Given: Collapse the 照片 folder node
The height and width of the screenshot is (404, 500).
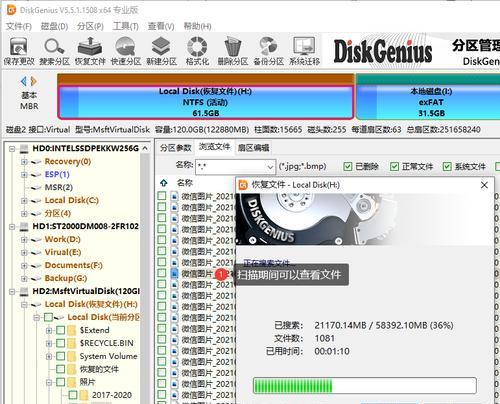Looking at the screenshot, I should (49, 382).
